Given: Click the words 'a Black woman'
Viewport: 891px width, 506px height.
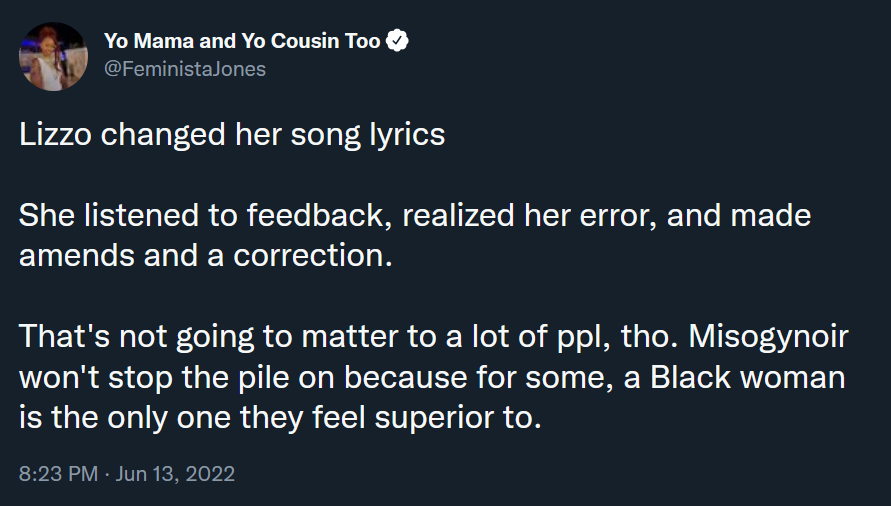Looking at the screenshot, I should (735, 378).
